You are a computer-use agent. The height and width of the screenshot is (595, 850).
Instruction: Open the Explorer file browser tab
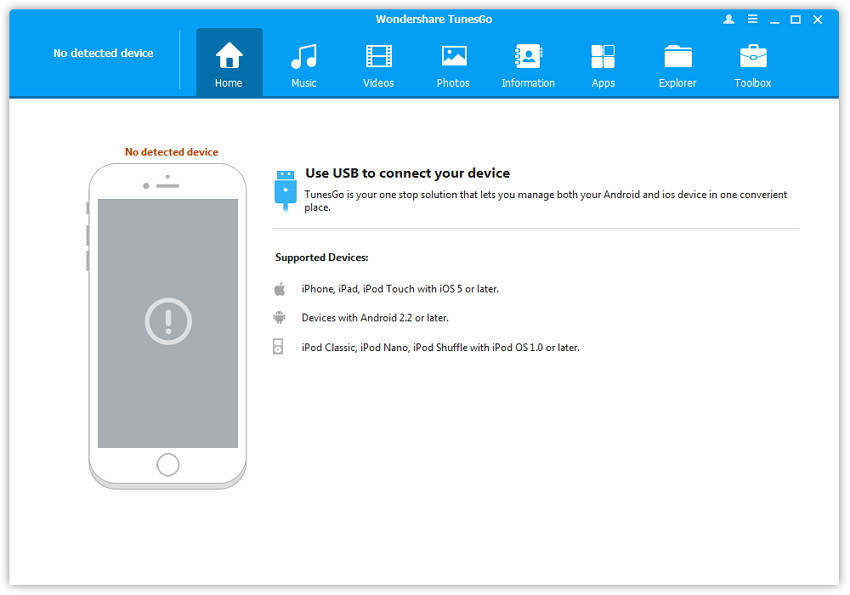tap(677, 64)
